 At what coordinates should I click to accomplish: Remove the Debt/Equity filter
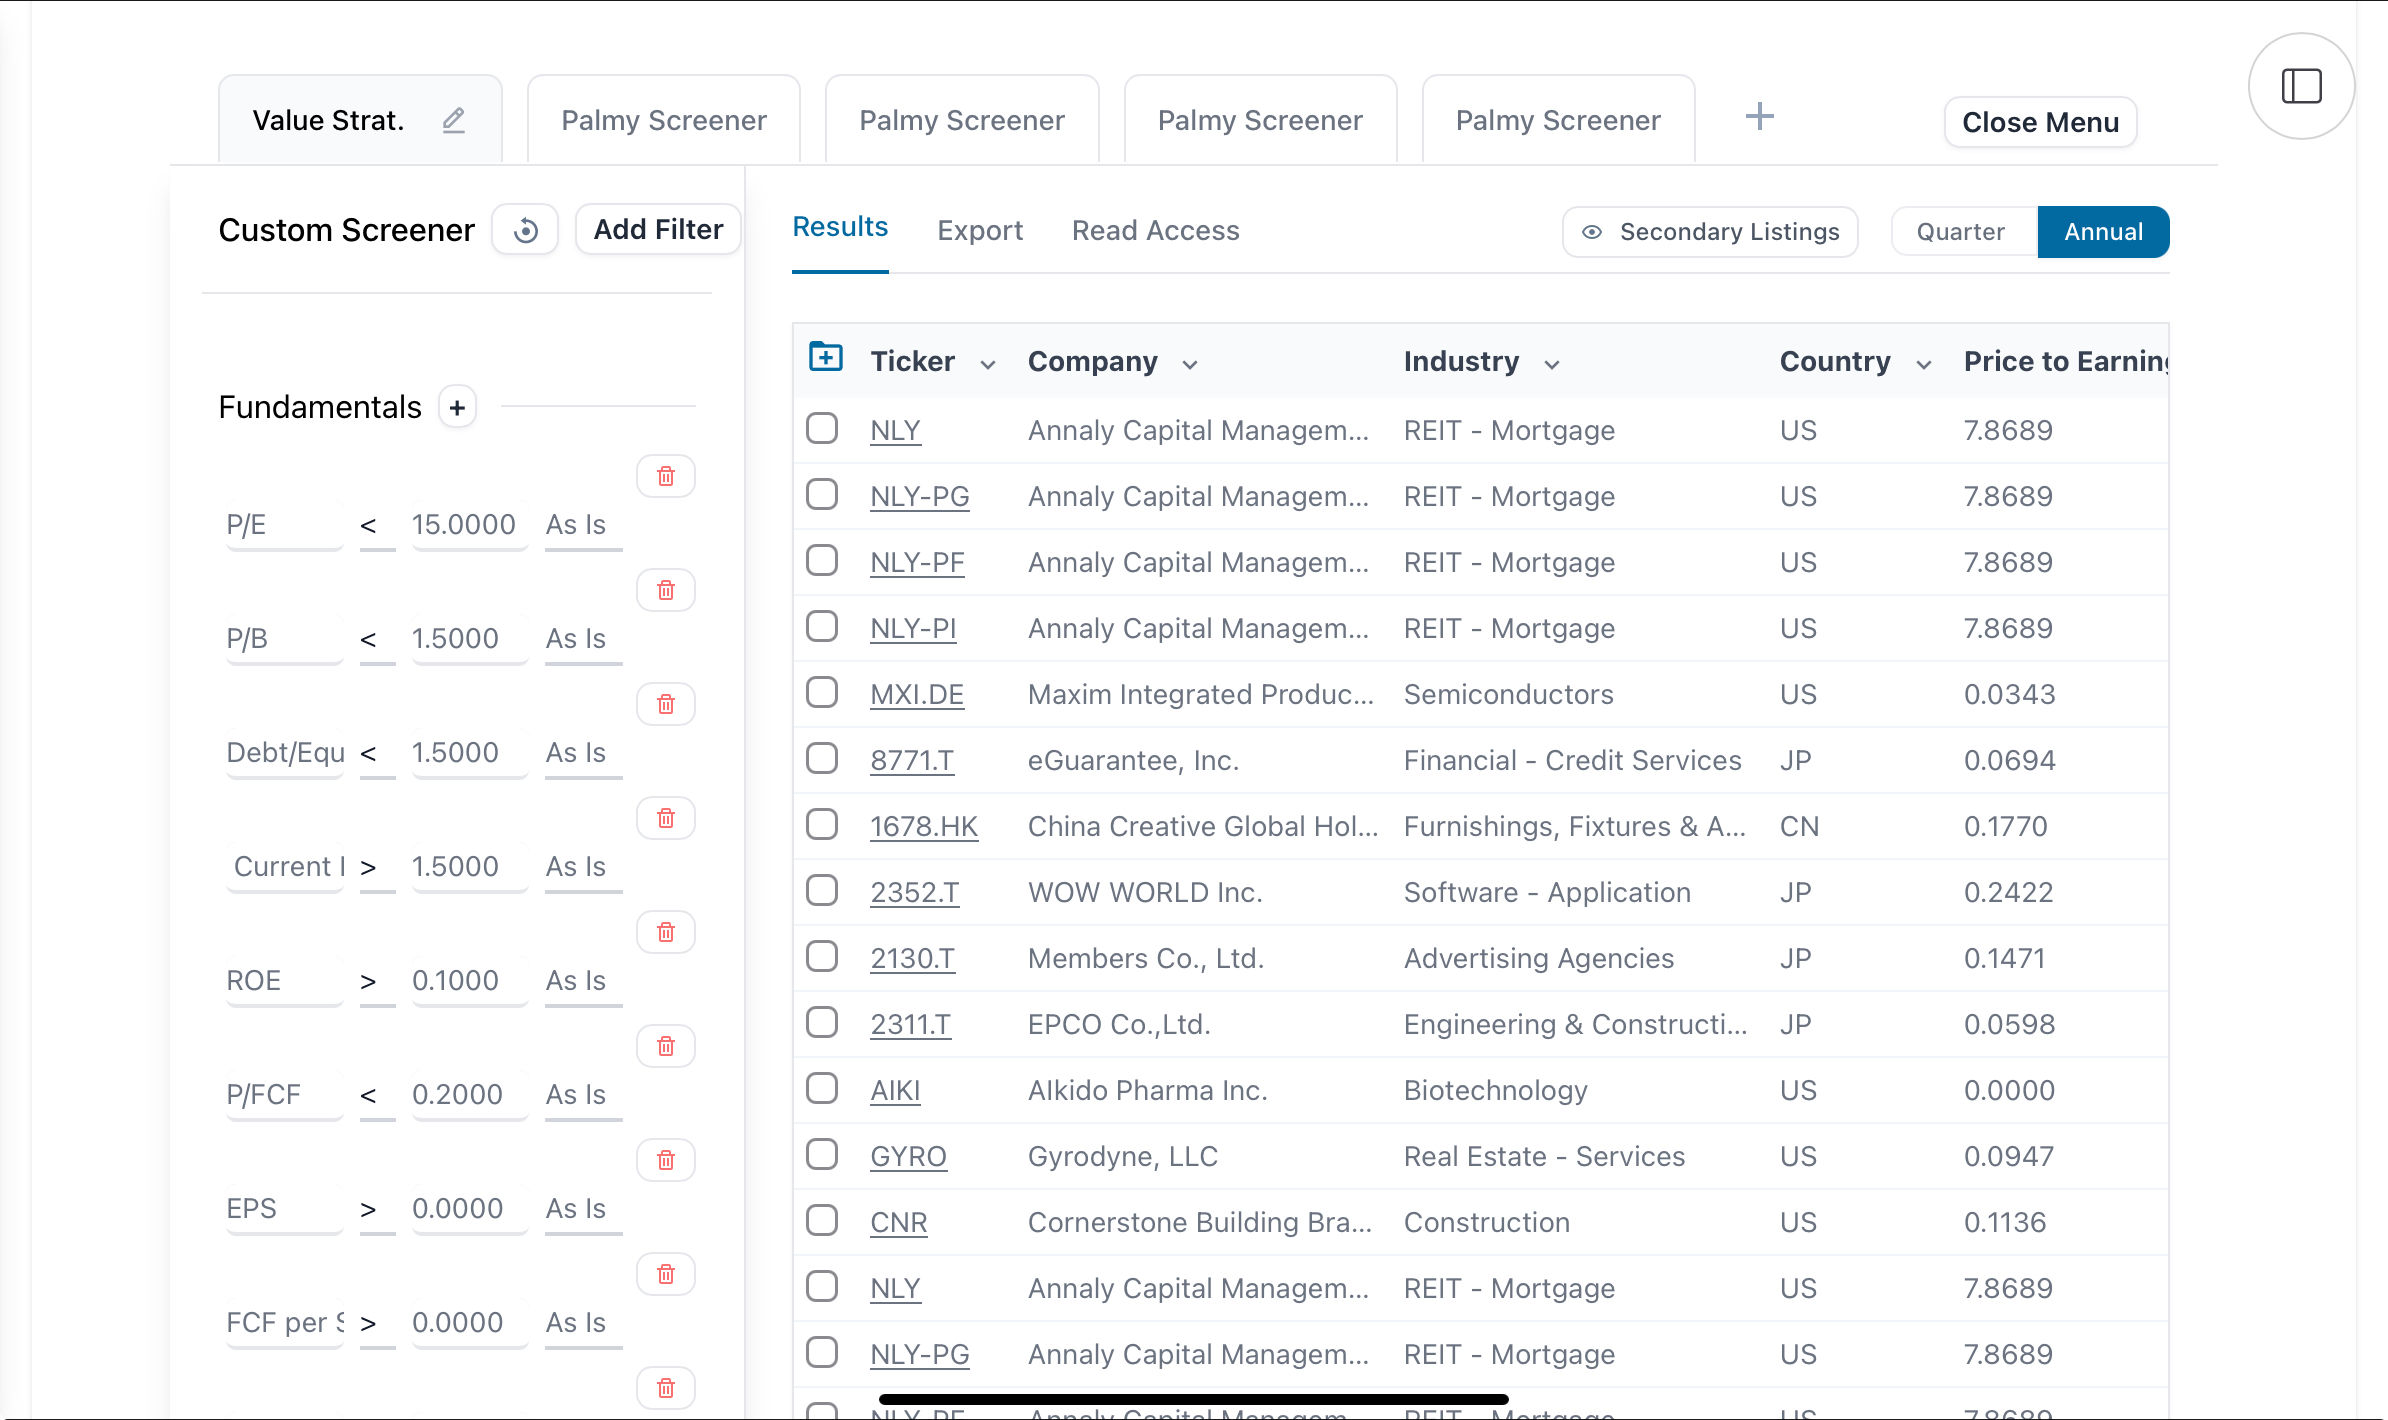pyautogui.click(x=666, y=704)
